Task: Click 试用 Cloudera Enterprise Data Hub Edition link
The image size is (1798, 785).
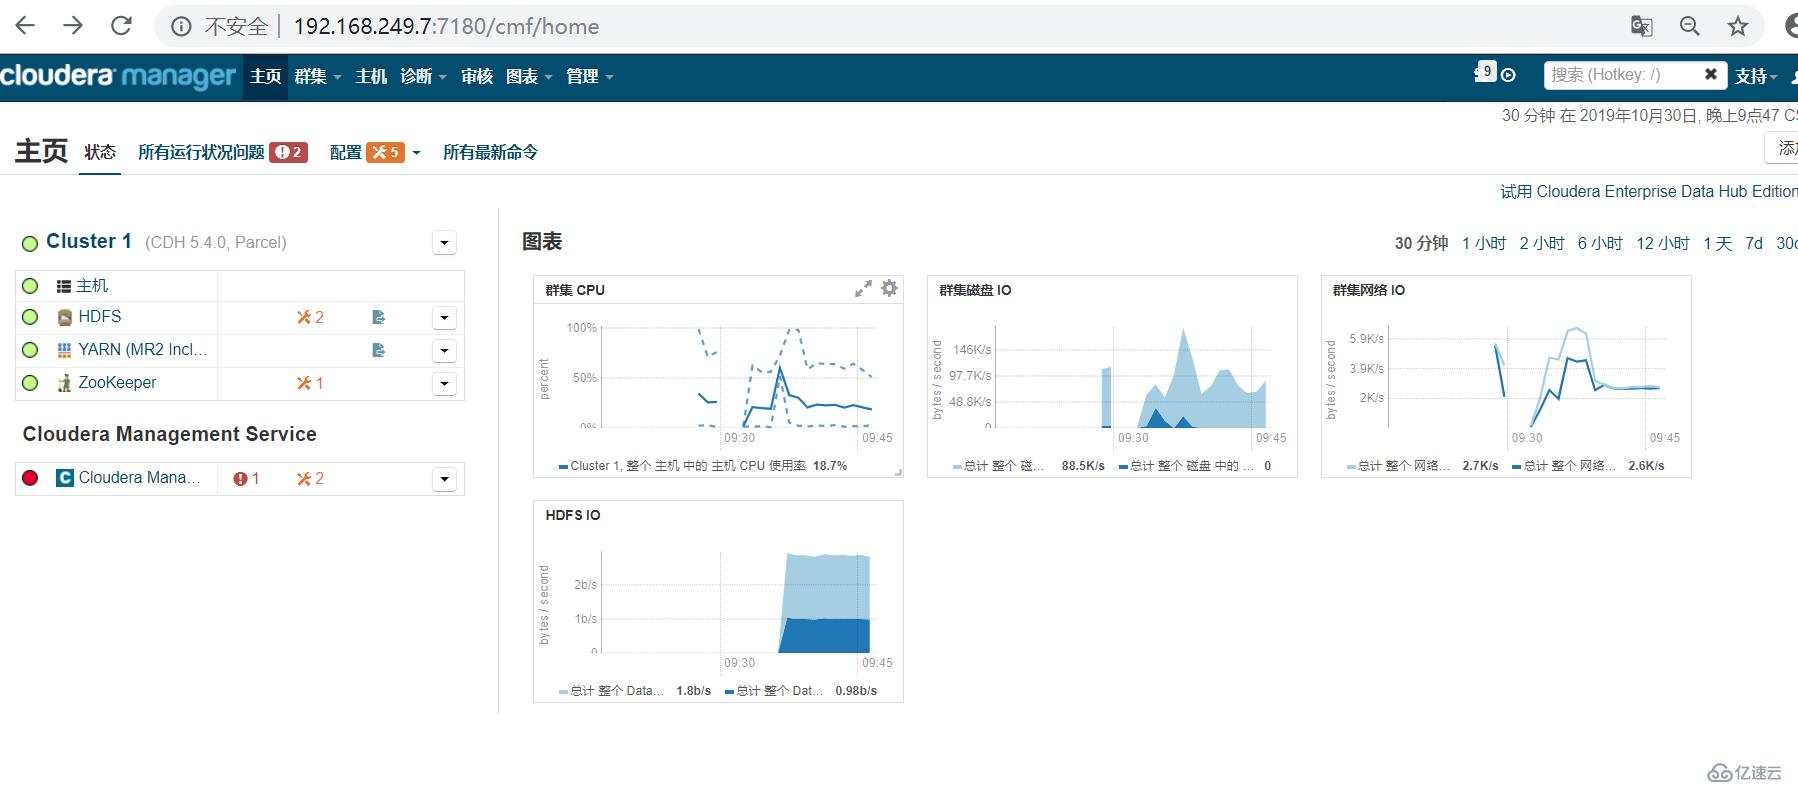Action: (x=1648, y=191)
